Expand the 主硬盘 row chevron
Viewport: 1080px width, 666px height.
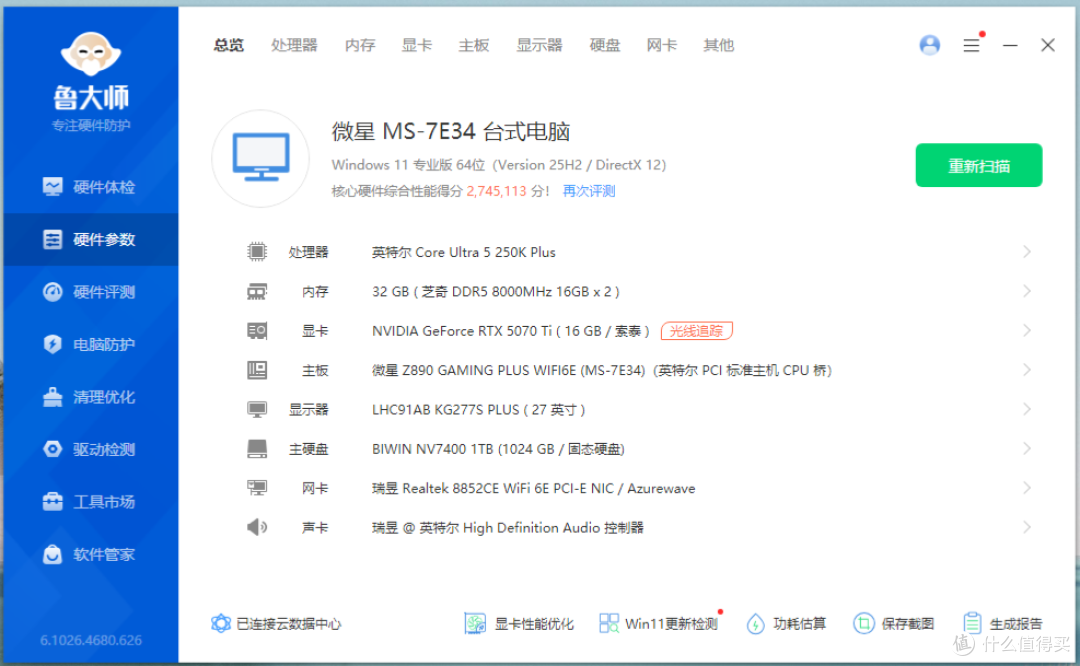pos(1026,448)
